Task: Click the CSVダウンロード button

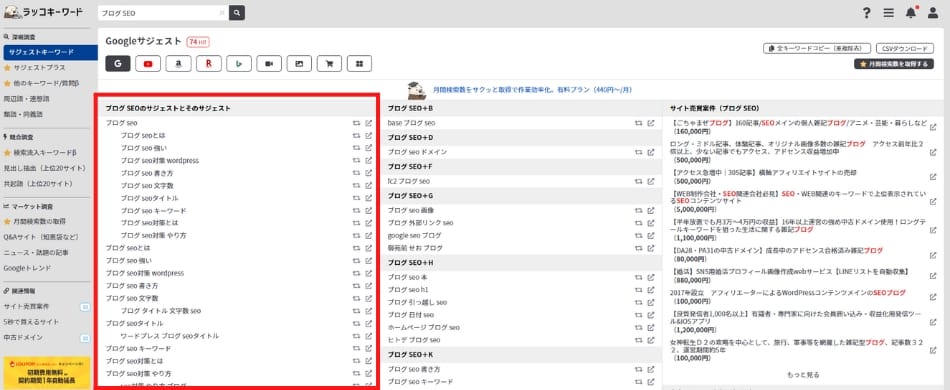Action: coord(904,48)
